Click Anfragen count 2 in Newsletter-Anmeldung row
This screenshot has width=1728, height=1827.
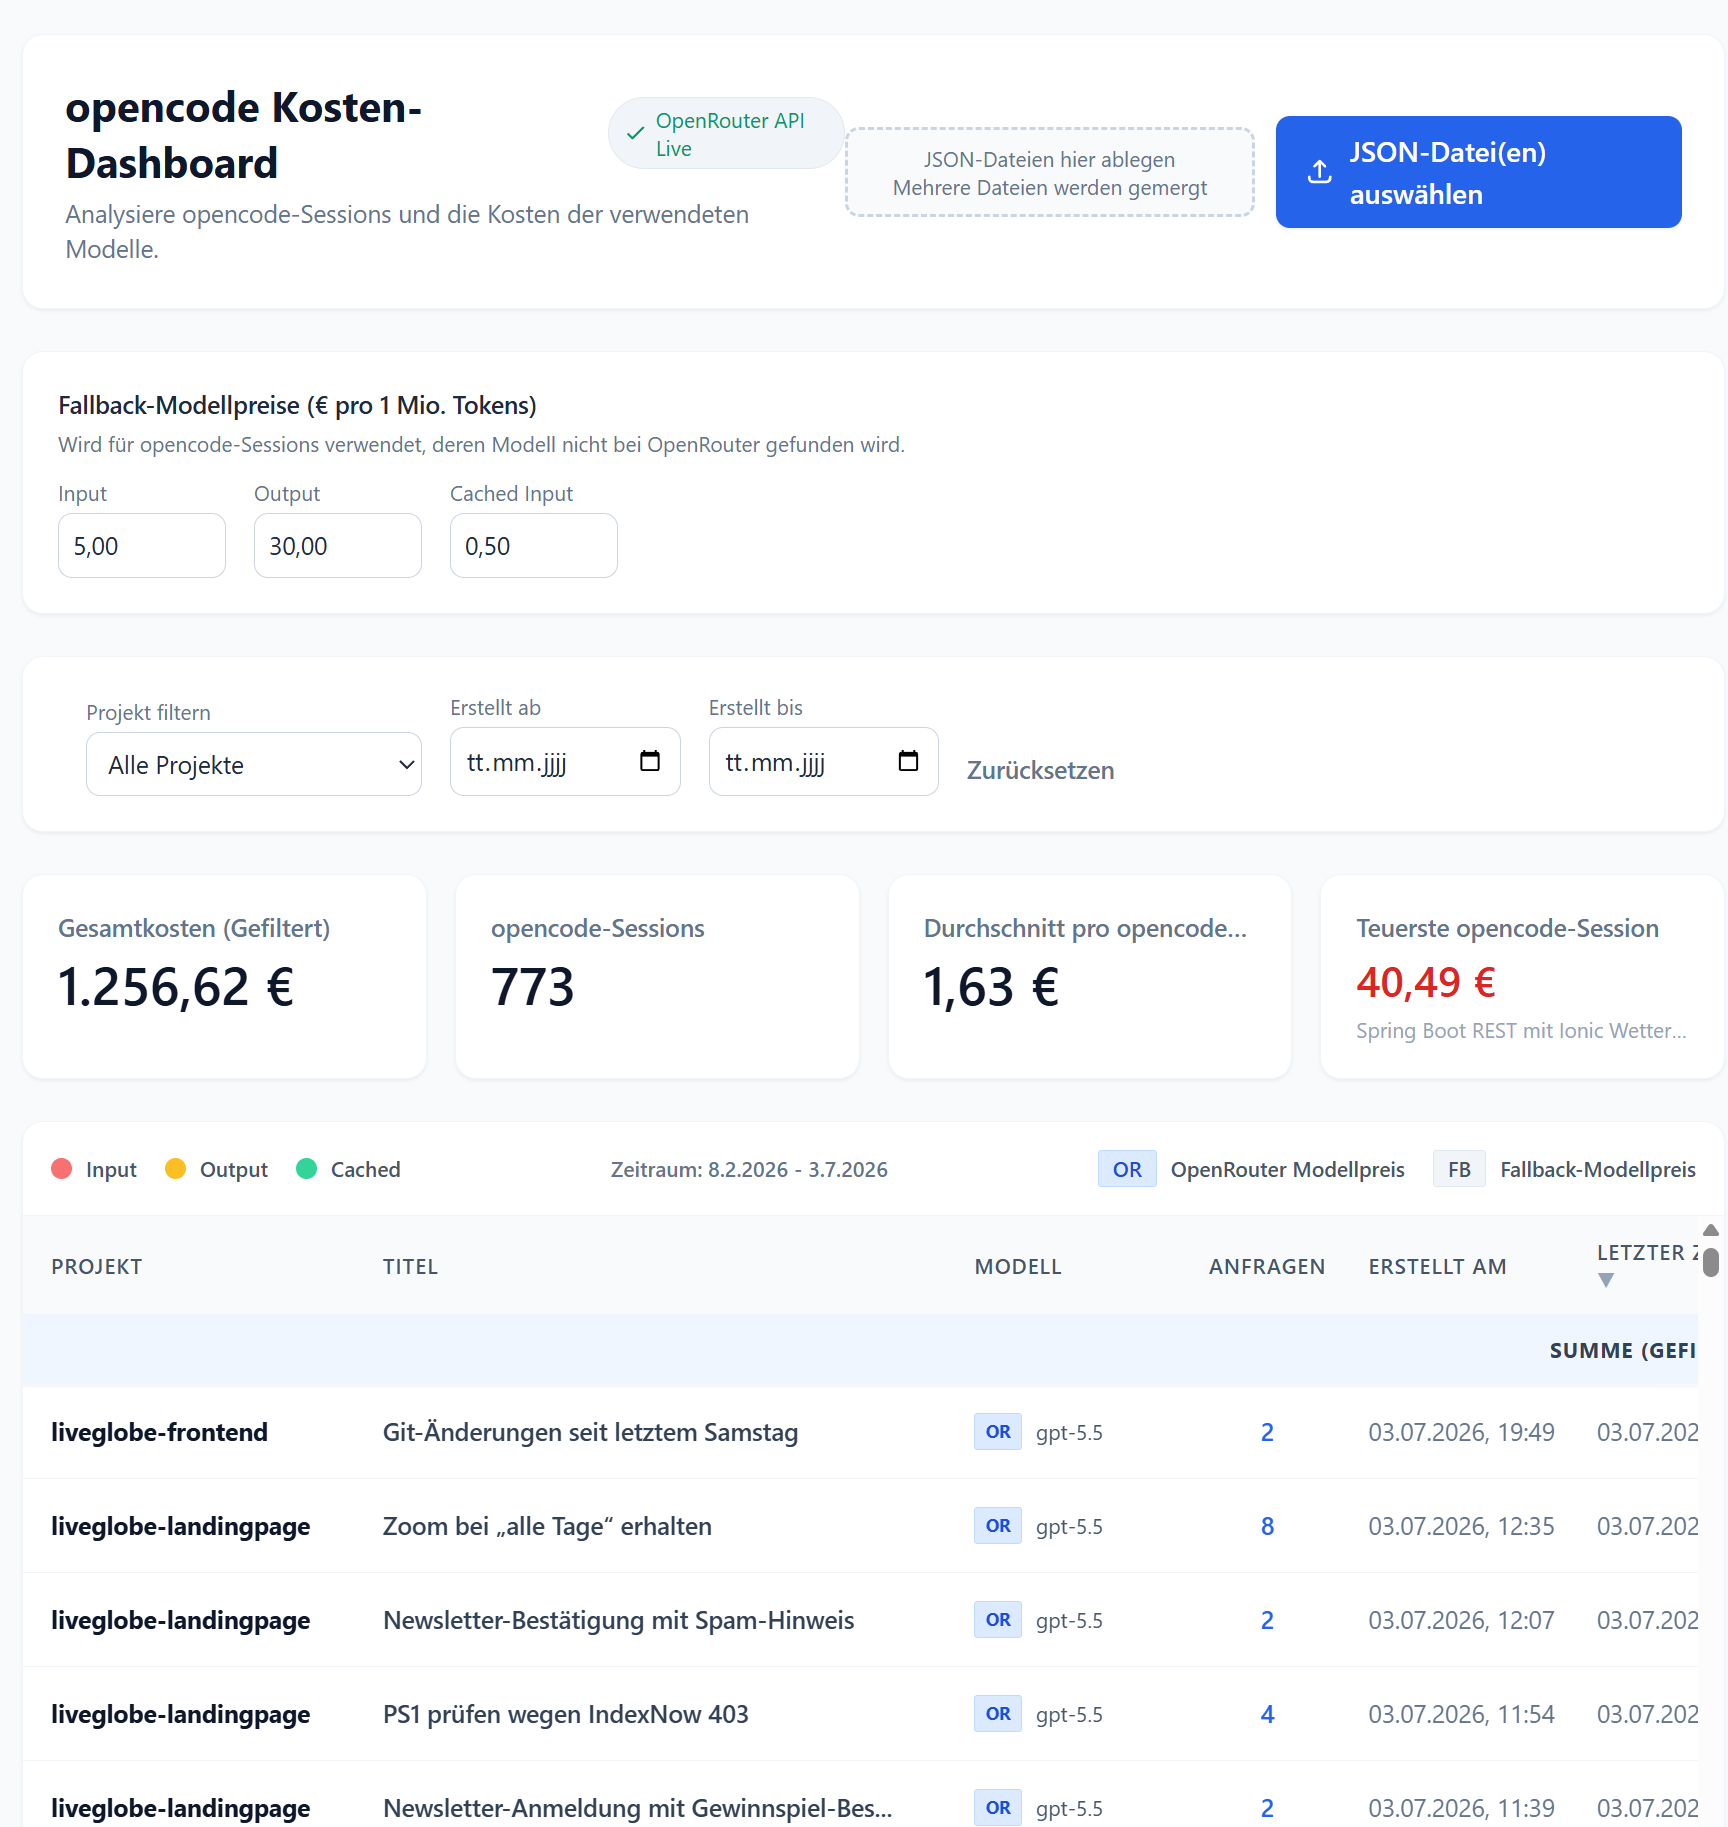(x=1267, y=1808)
